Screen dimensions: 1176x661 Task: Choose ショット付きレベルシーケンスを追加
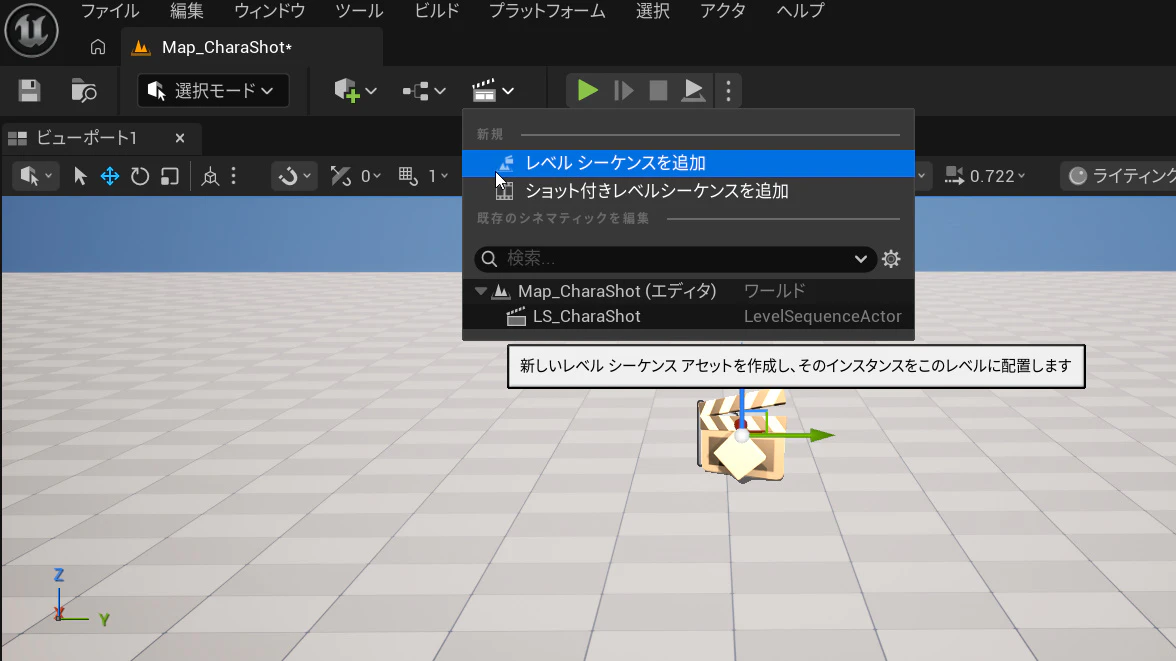pos(688,191)
